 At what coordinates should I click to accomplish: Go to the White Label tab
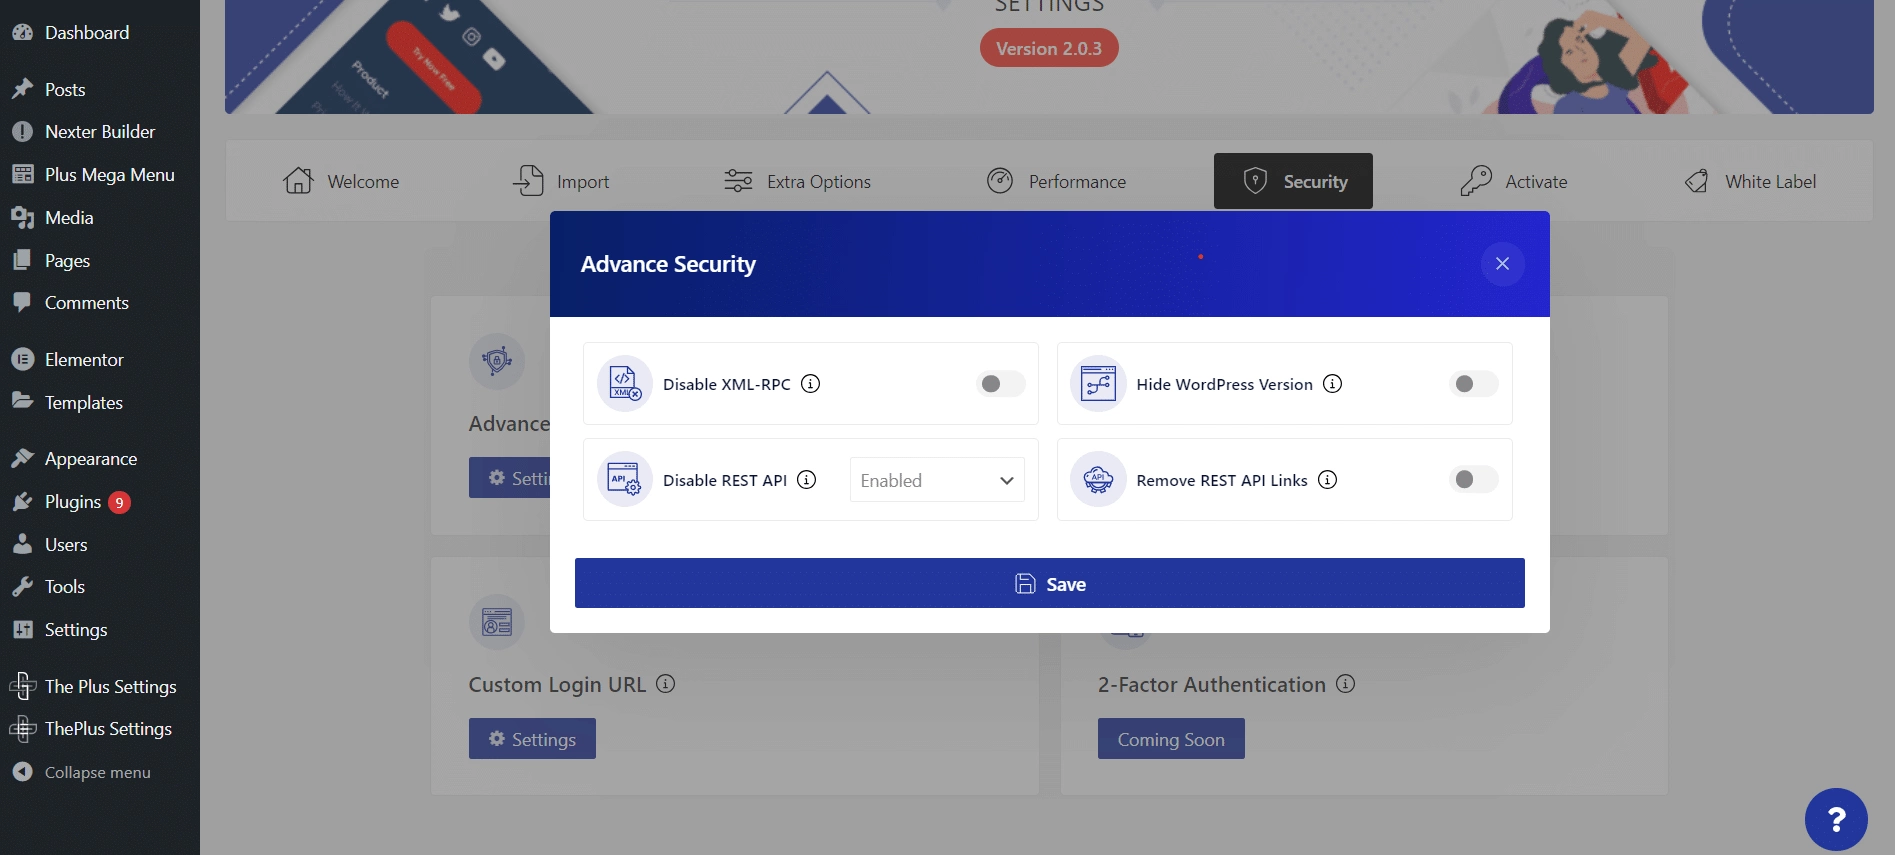pos(1750,181)
